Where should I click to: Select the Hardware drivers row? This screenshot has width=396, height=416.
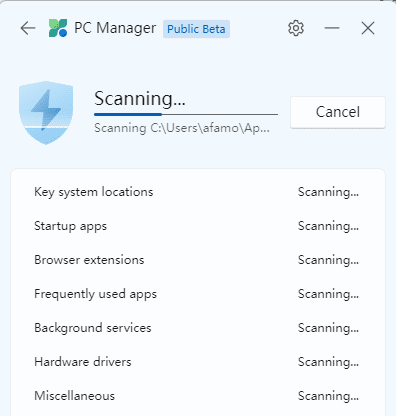pos(198,362)
